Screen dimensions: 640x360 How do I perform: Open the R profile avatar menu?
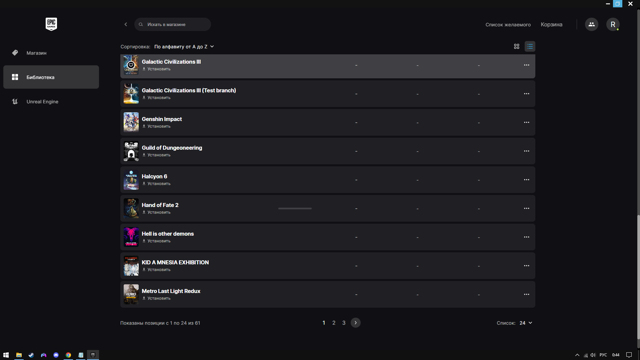coord(613,24)
